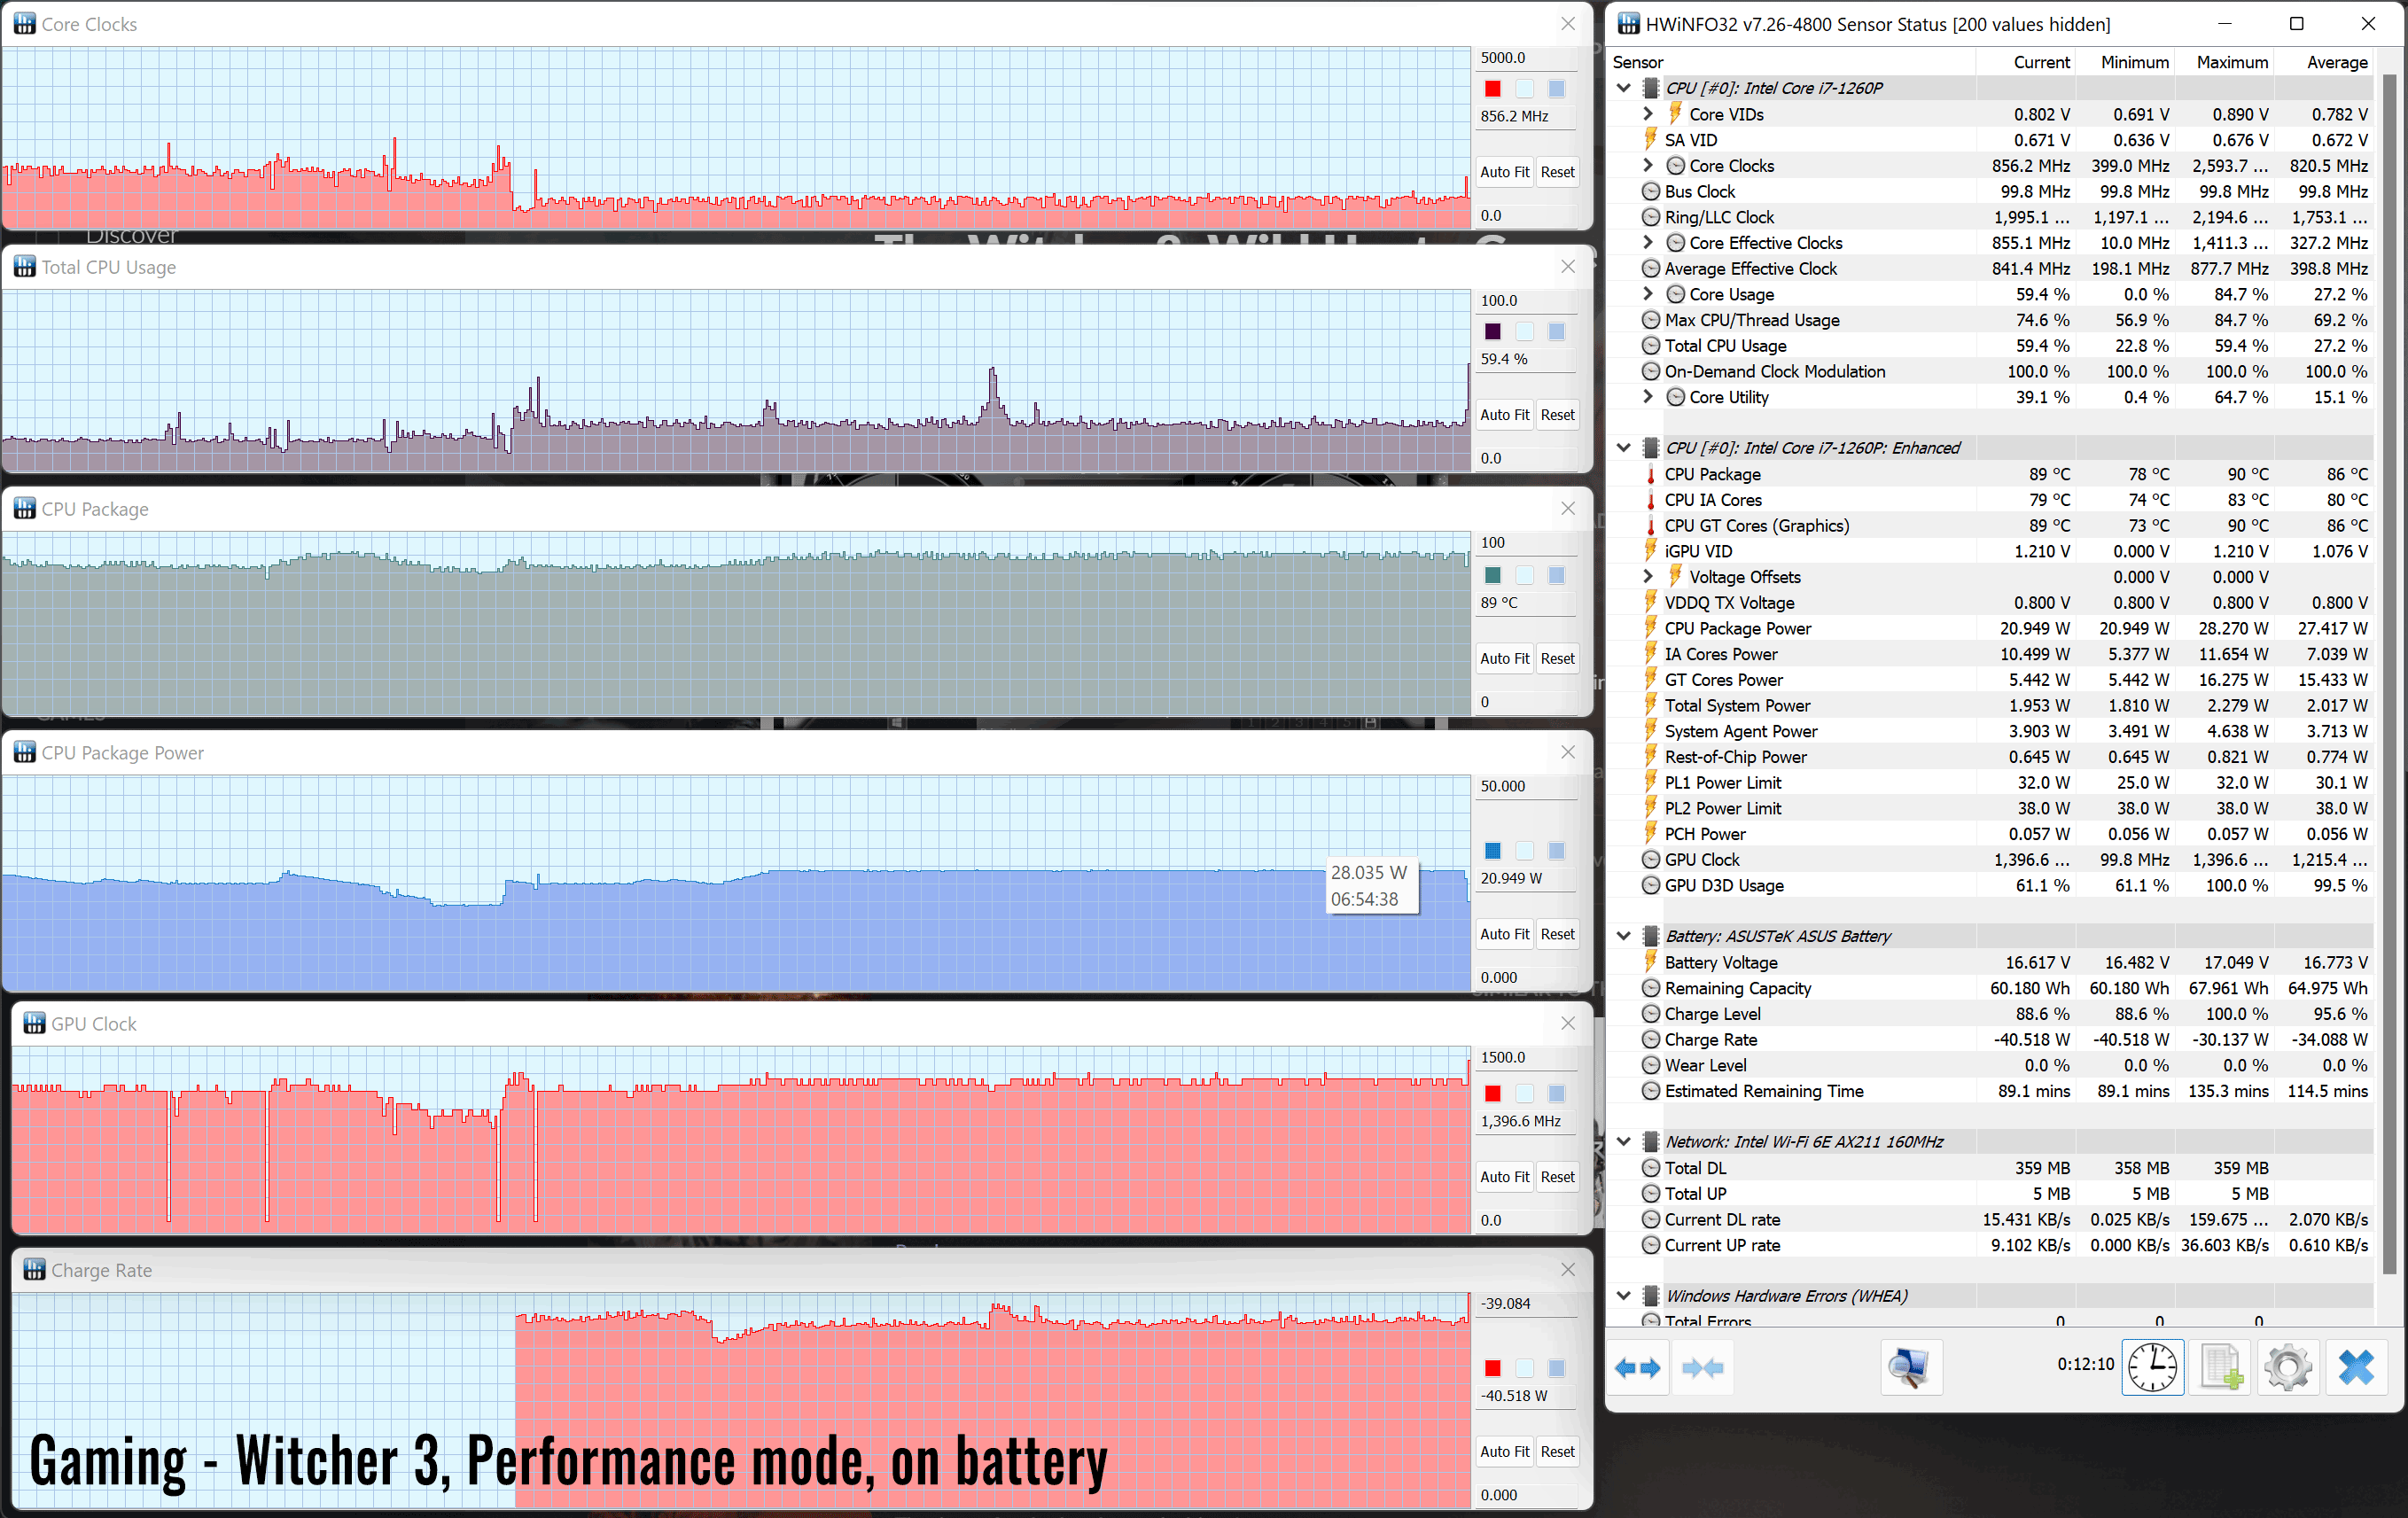Click Reset in CPU Package Power graph

click(1557, 934)
